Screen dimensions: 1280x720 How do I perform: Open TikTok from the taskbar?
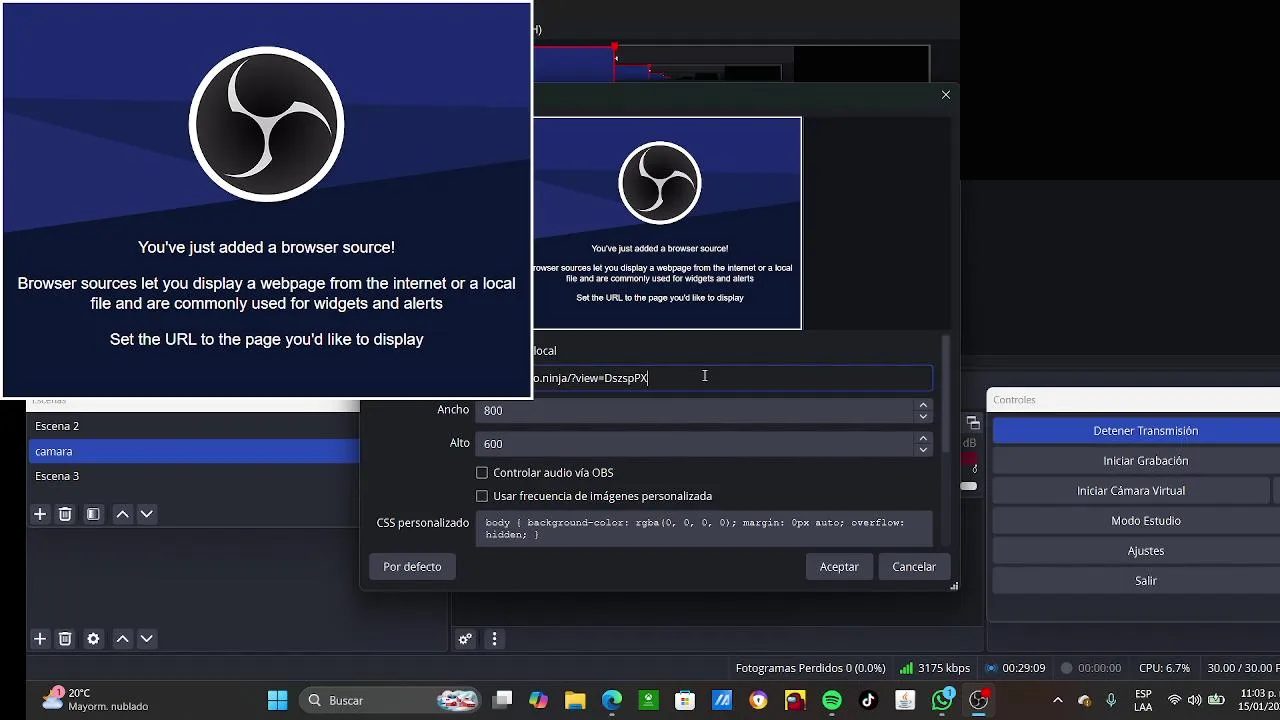(868, 701)
